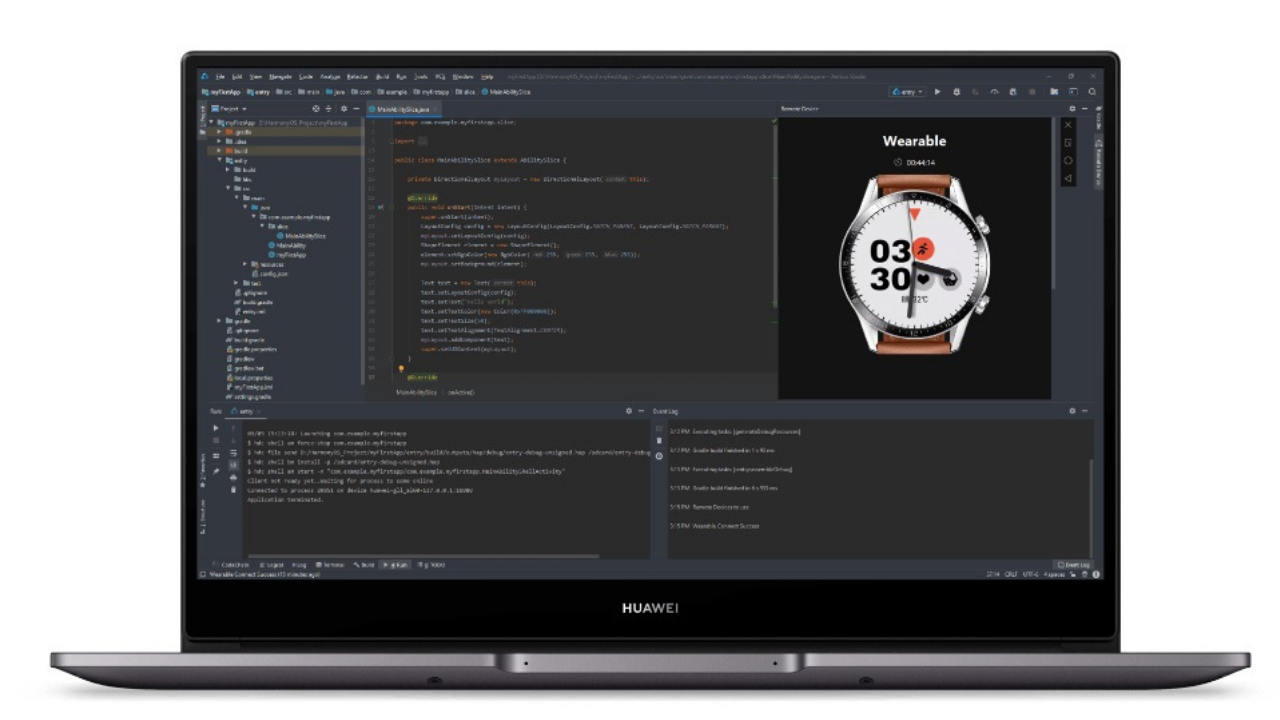Screen dimensions: 1280x720
Task: Select the MainAbilitySlice.java editor tab
Action: tap(404, 109)
